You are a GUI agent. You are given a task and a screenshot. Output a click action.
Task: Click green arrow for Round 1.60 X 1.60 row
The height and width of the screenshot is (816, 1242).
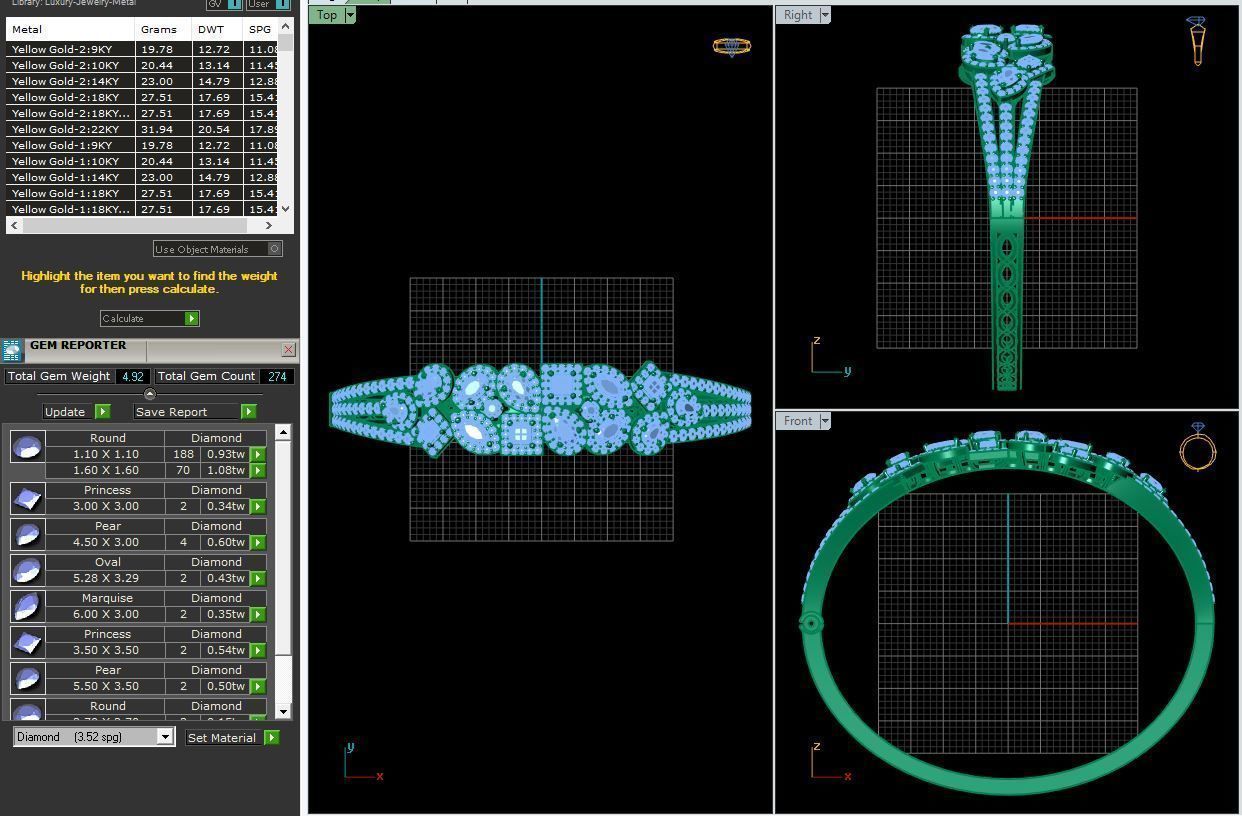258,470
